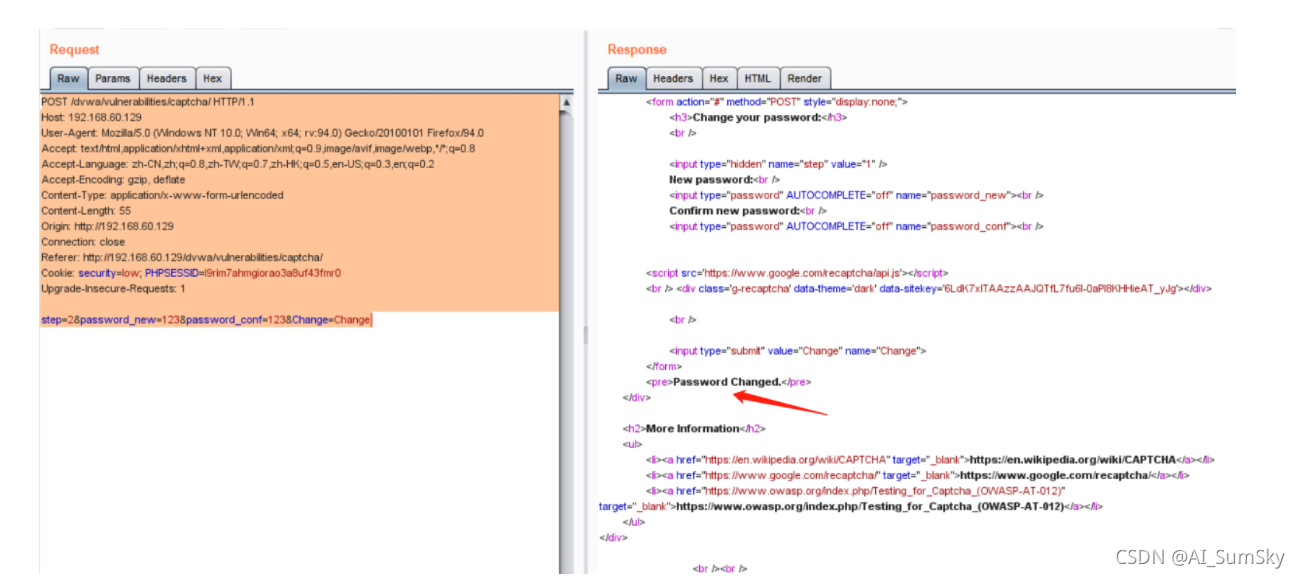Click the POST /dvwa/vulnerabilities/captcha/ request line

pyautogui.click(x=148, y=102)
